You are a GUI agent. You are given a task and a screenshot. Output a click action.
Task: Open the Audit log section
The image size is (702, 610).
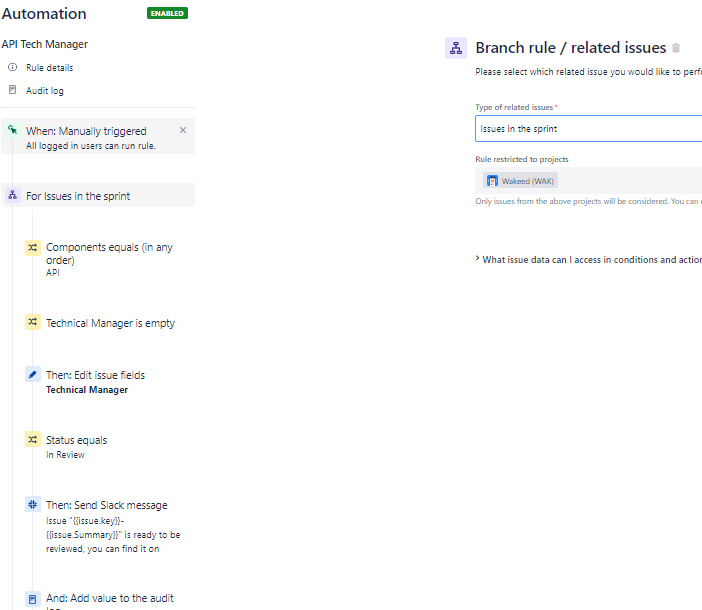[x=45, y=90]
